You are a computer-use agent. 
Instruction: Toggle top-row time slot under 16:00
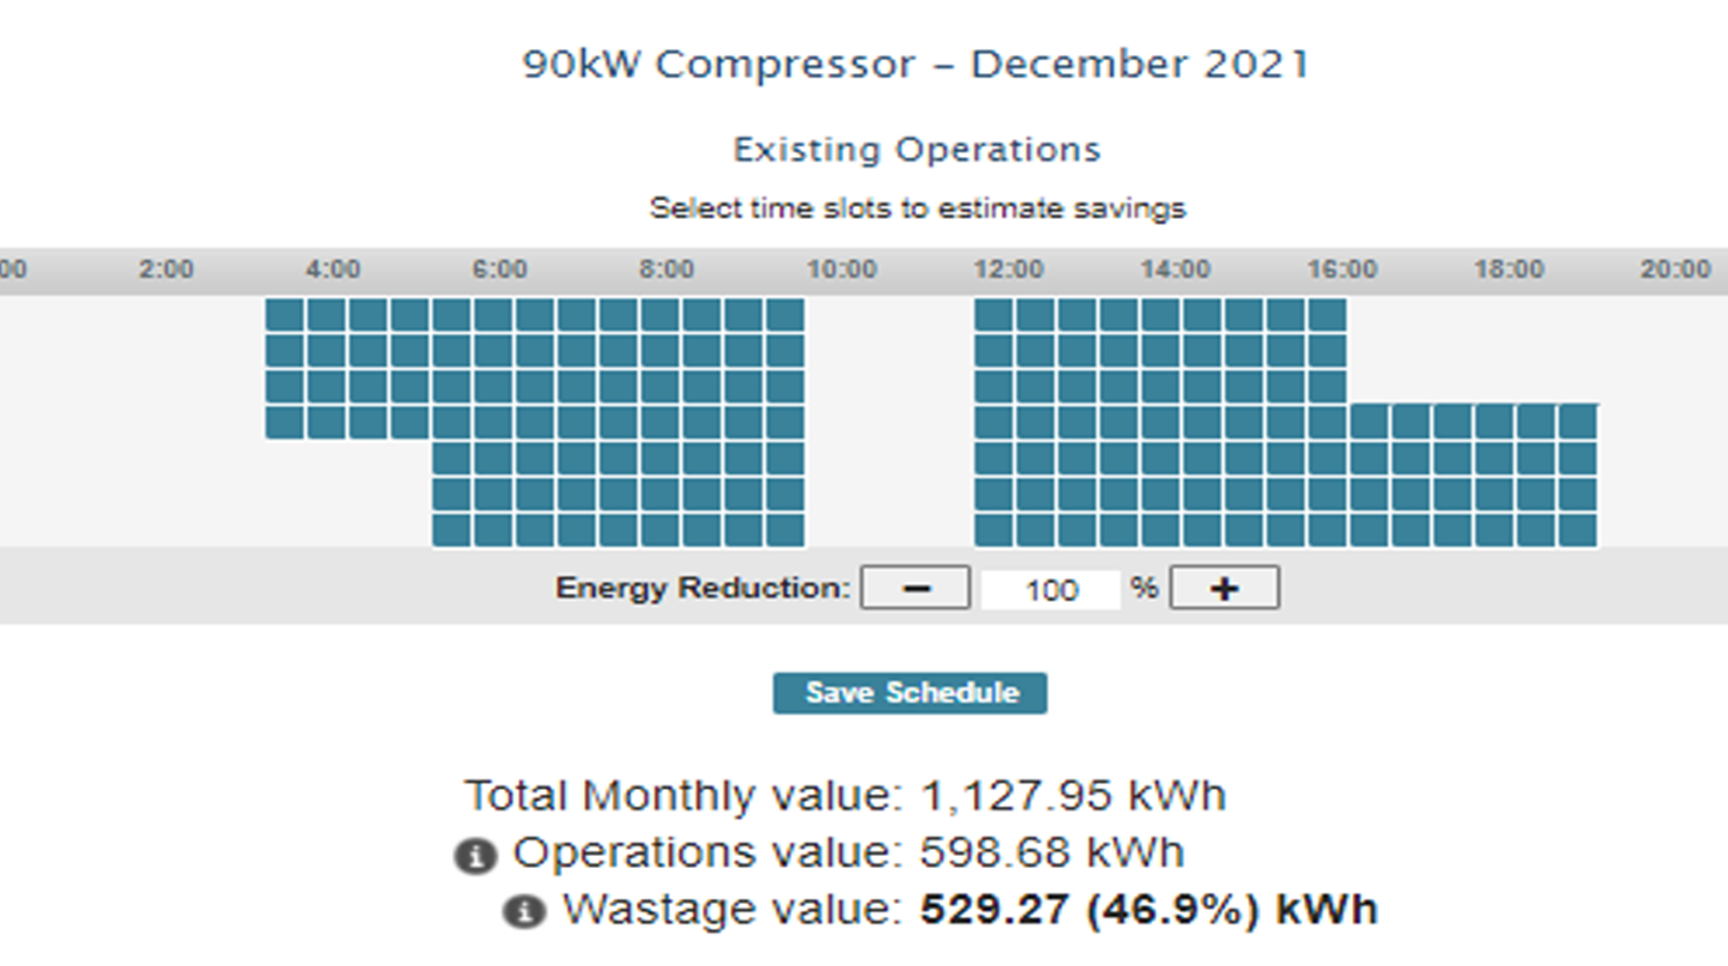[x=1327, y=315]
